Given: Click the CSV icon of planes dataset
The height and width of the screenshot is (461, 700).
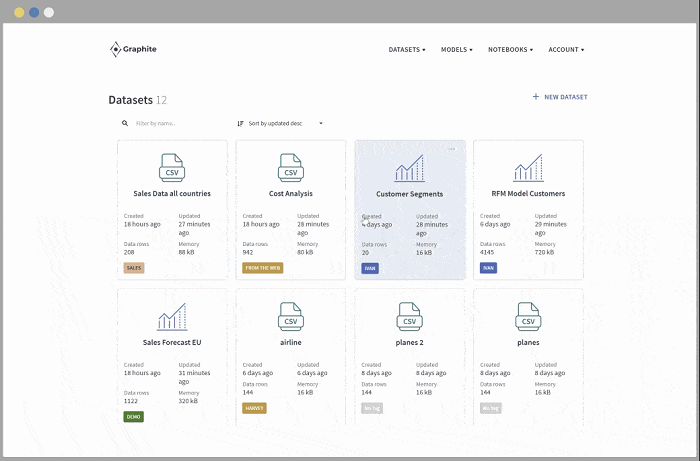Looking at the screenshot, I should (x=528, y=316).
